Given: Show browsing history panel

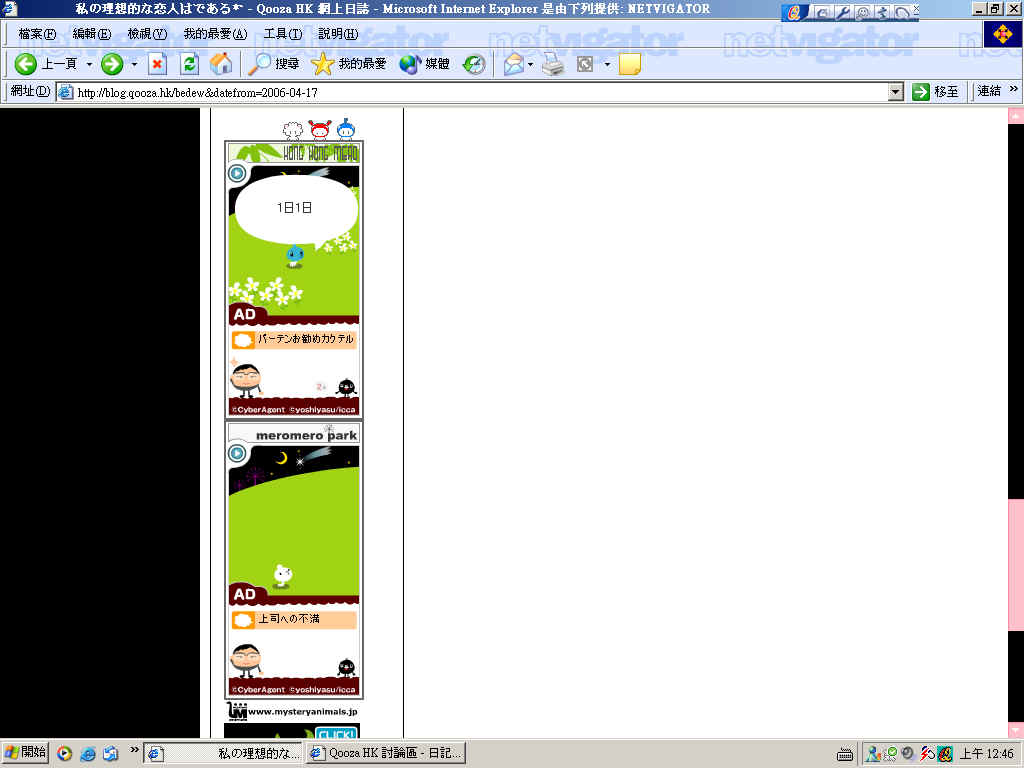Looking at the screenshot, I should click(x=474, y=64).
